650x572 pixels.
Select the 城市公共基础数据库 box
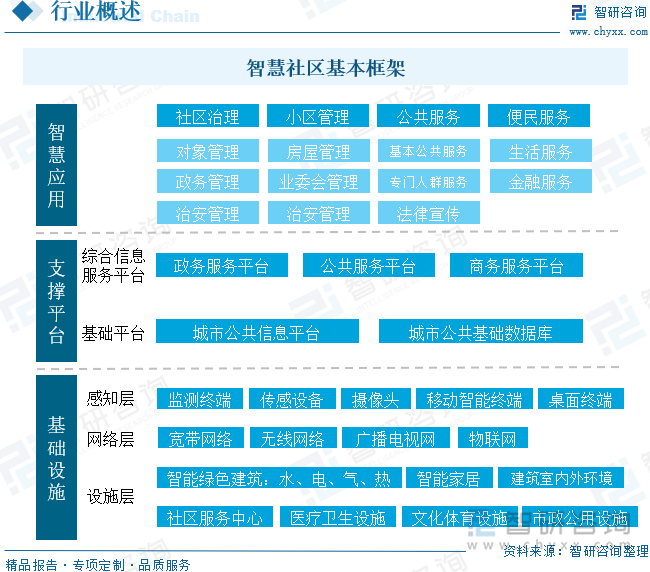point(480,331)
